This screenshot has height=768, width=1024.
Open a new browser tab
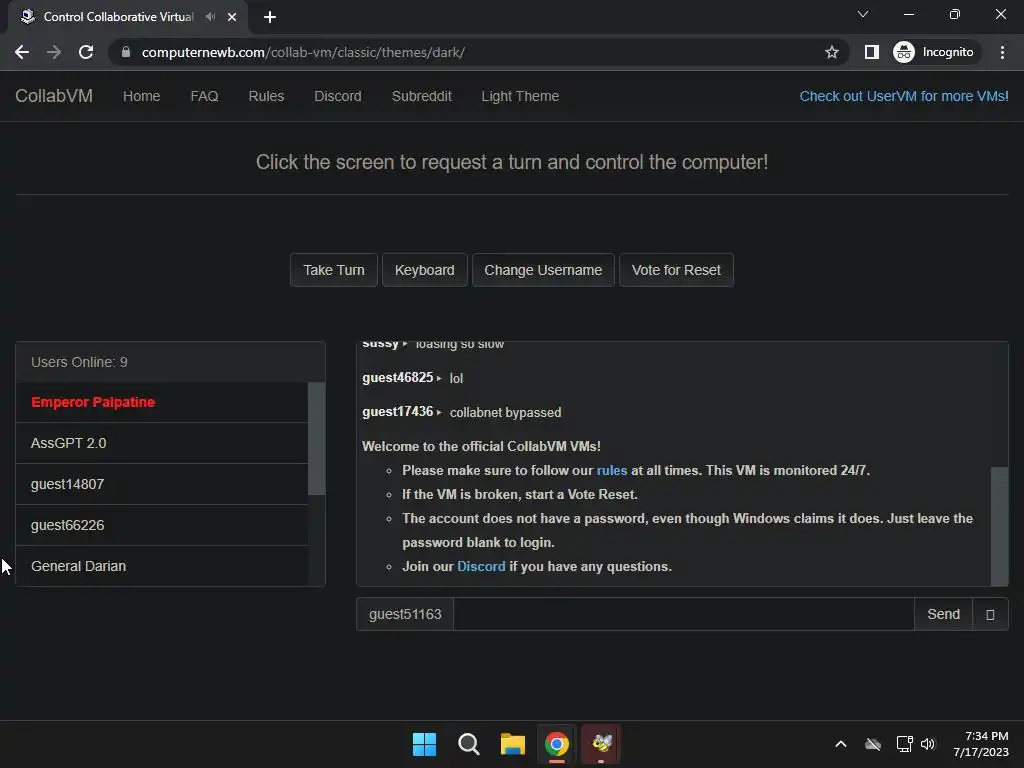coord(270,17)
